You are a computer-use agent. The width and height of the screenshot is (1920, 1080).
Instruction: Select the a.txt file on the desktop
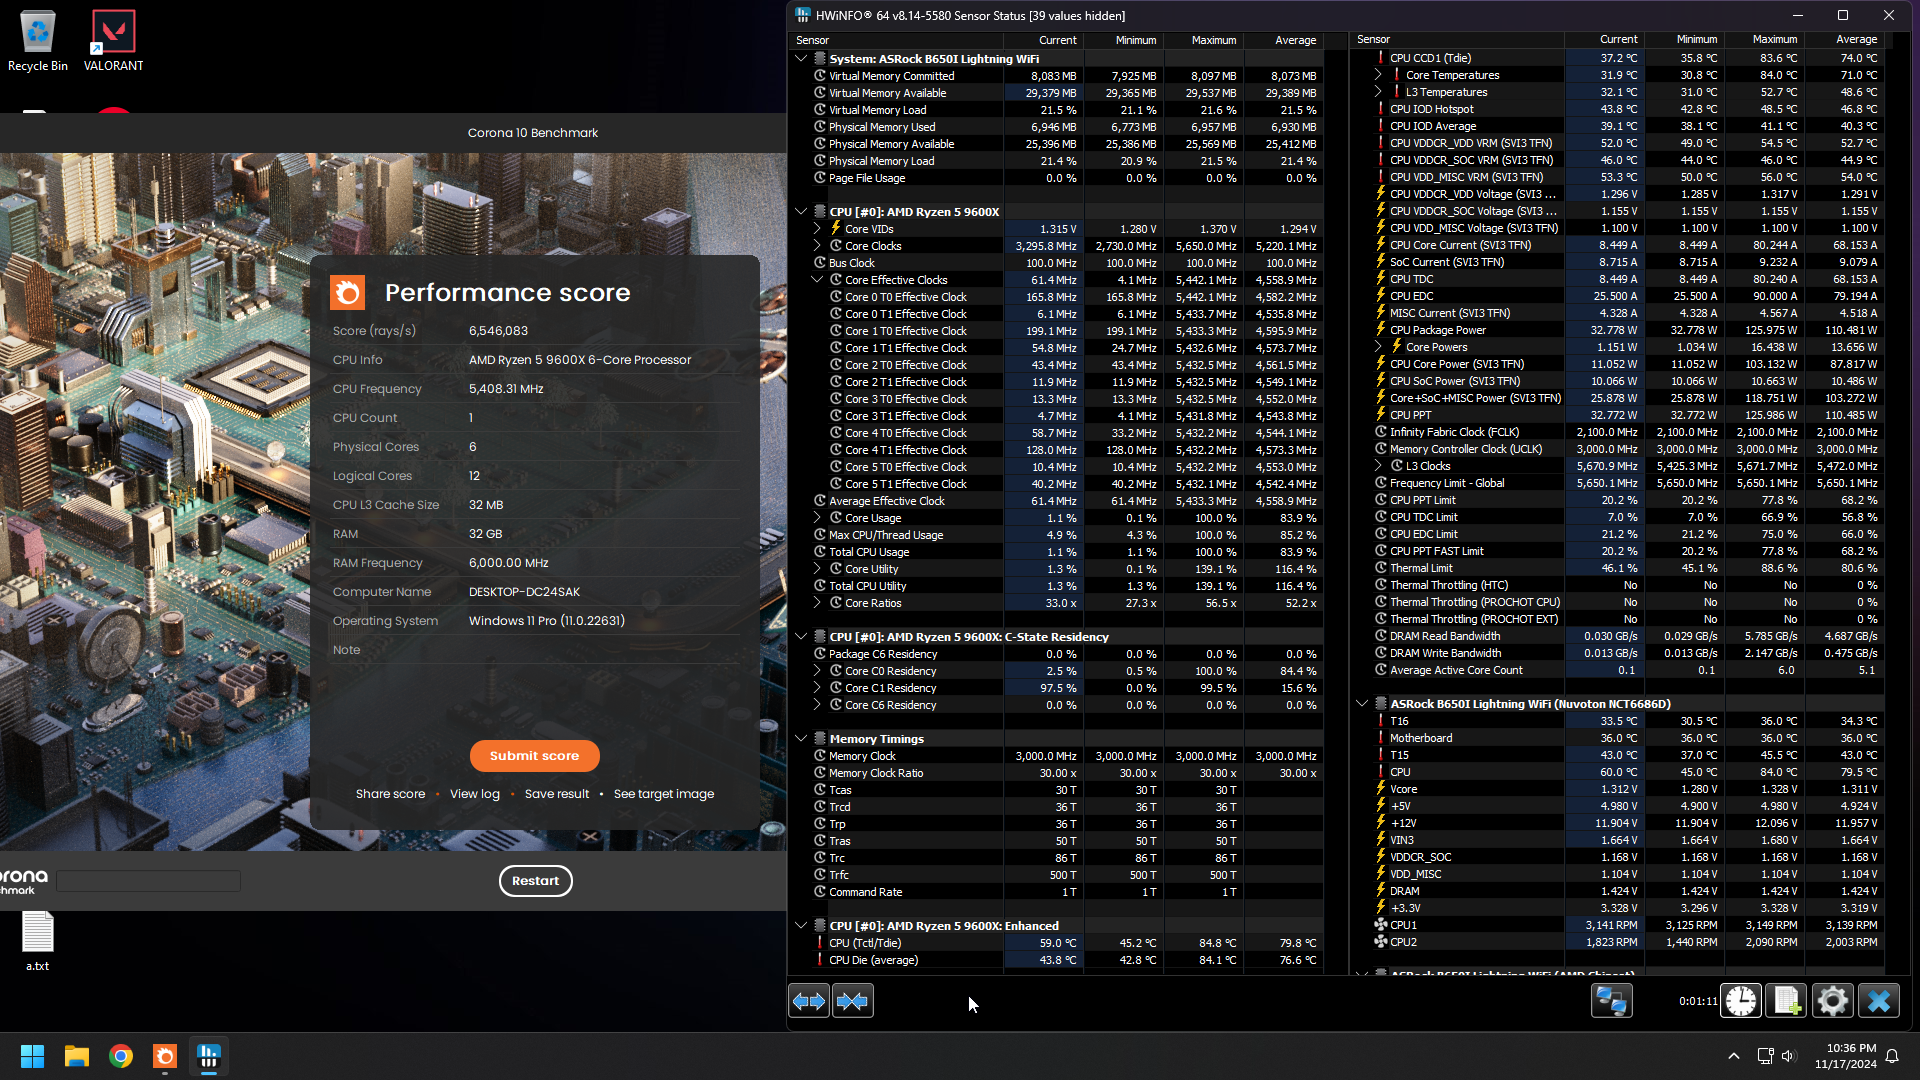coord(38,941)
